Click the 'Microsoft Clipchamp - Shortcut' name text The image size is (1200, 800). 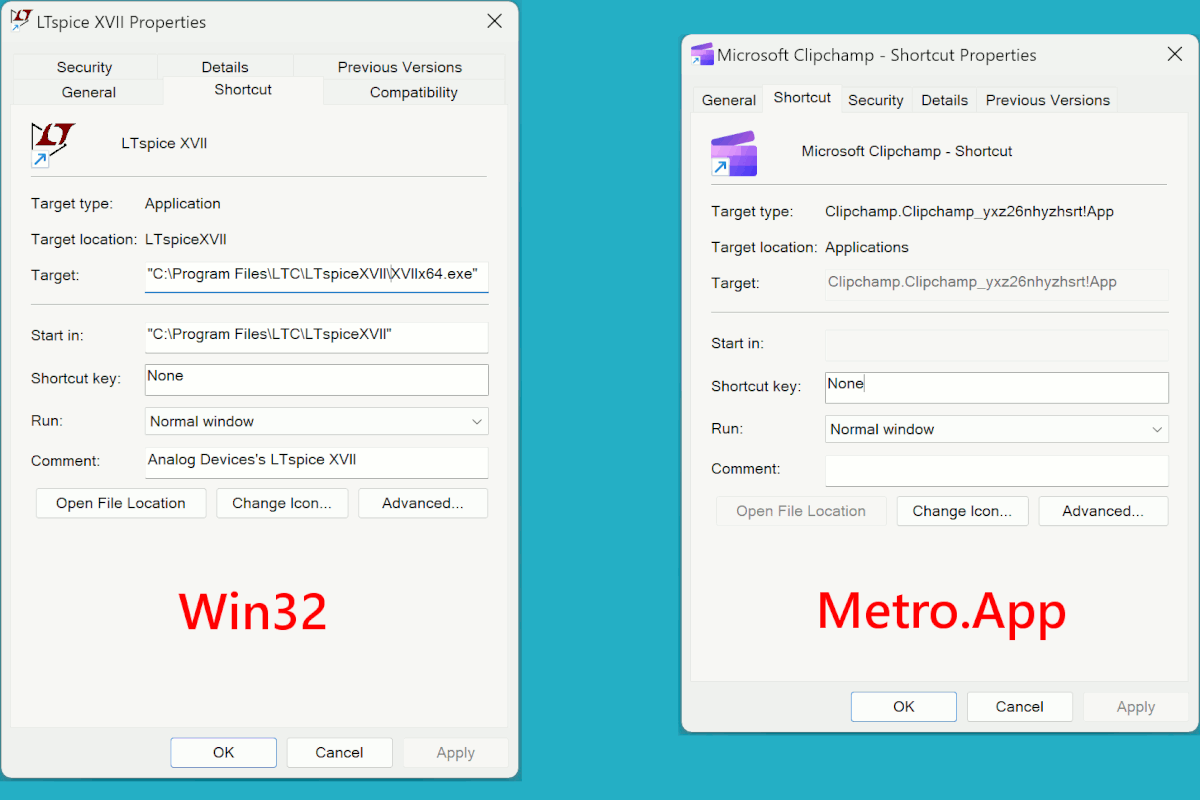pyautogui.click(x=907, y=151)
